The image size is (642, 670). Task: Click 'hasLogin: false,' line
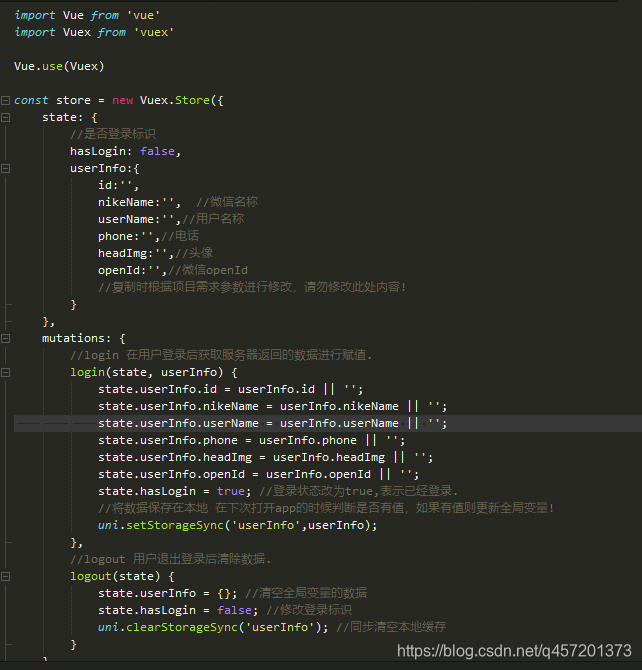tap(126, 151)
